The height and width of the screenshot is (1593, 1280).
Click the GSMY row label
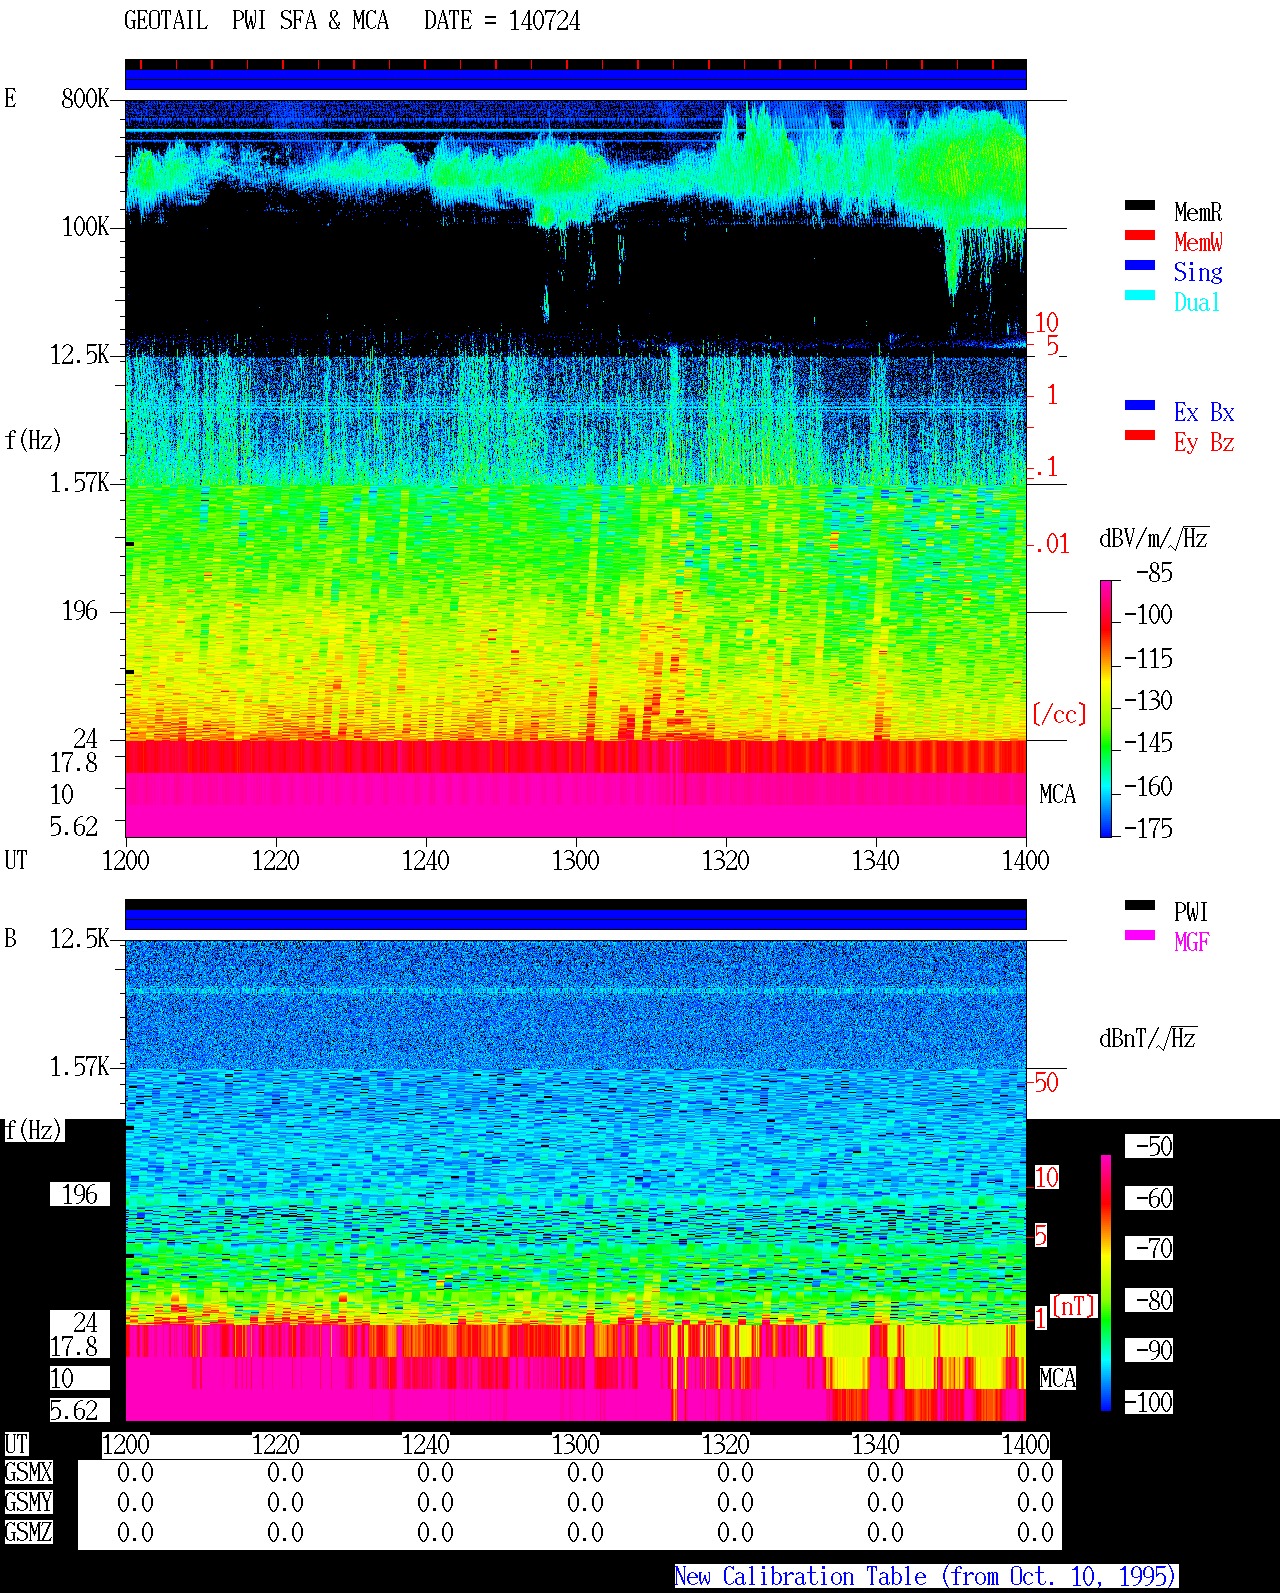(28, 1503)
